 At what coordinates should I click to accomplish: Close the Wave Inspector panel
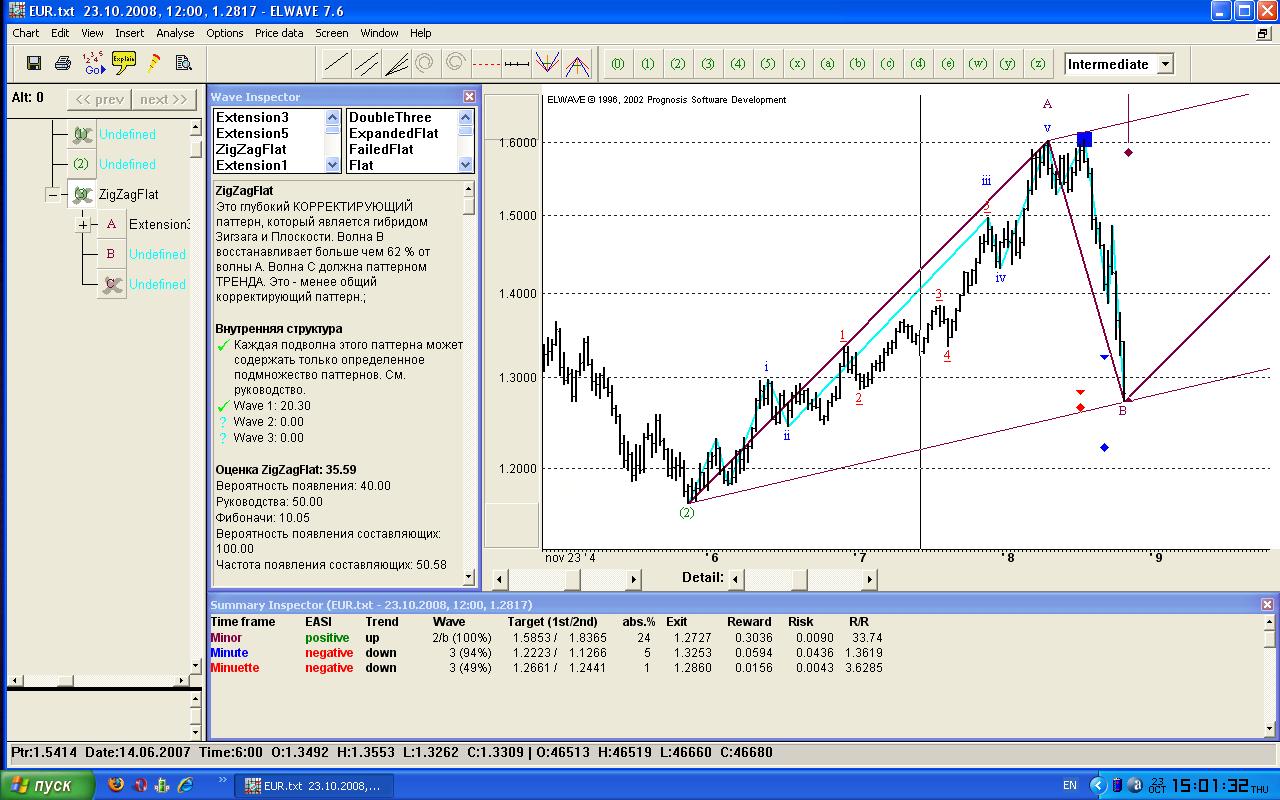(469, 97)
